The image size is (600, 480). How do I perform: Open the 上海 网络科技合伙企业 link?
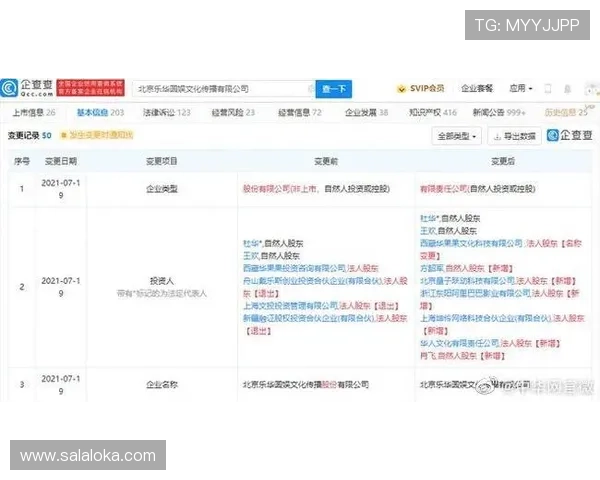click(486, 318)
